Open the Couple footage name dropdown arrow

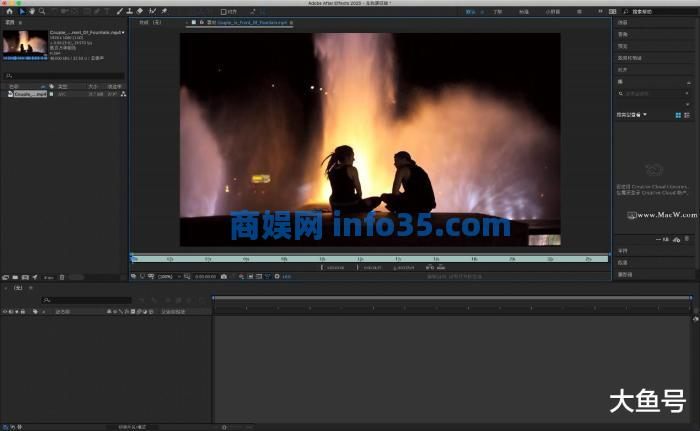coord(122,31)
